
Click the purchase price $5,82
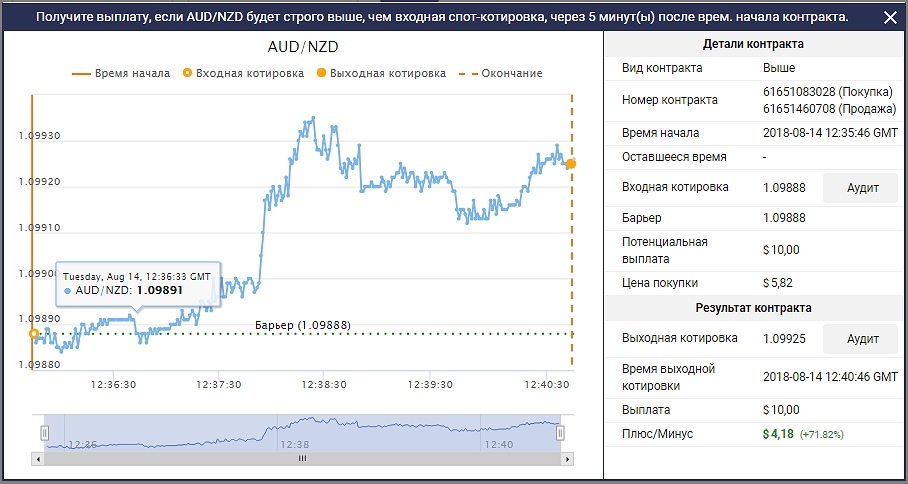[778, 283]
